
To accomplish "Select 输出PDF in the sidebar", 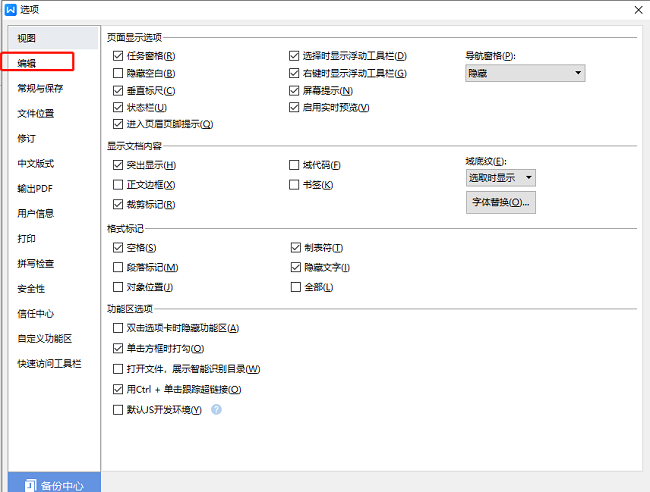I will tap(35, 188).
